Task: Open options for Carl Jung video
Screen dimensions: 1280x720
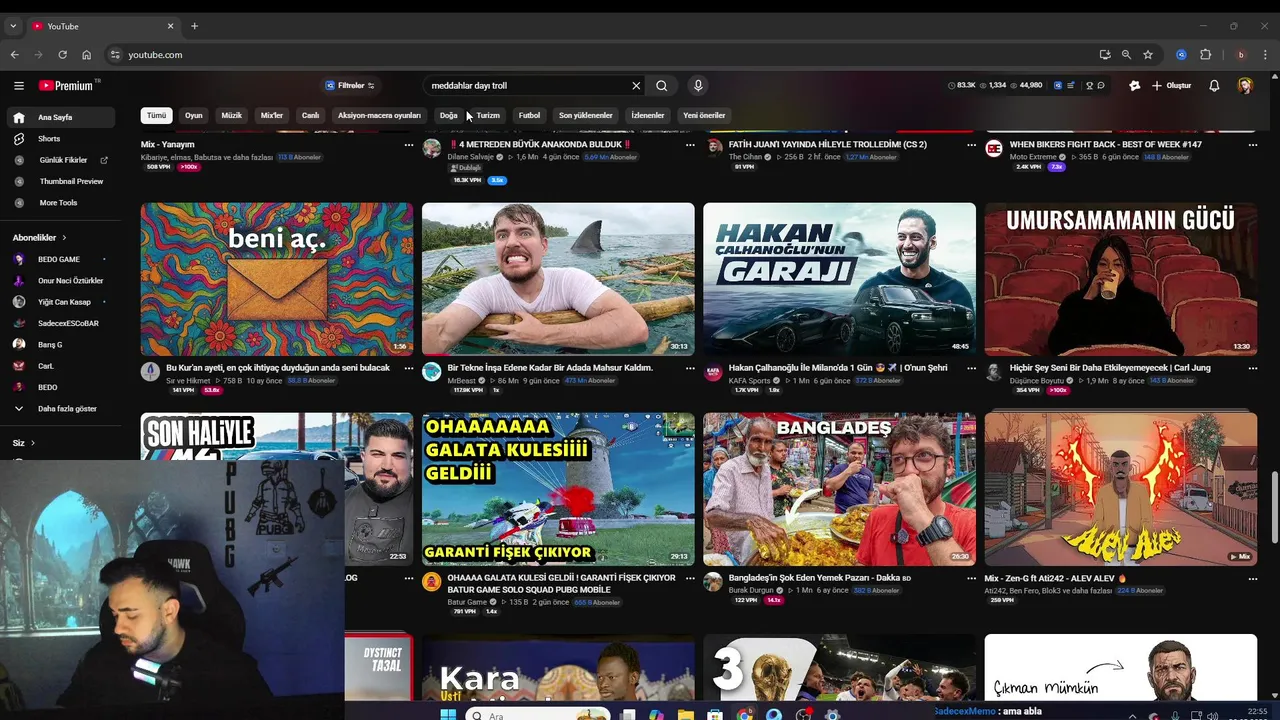Action: point(1253,368)
